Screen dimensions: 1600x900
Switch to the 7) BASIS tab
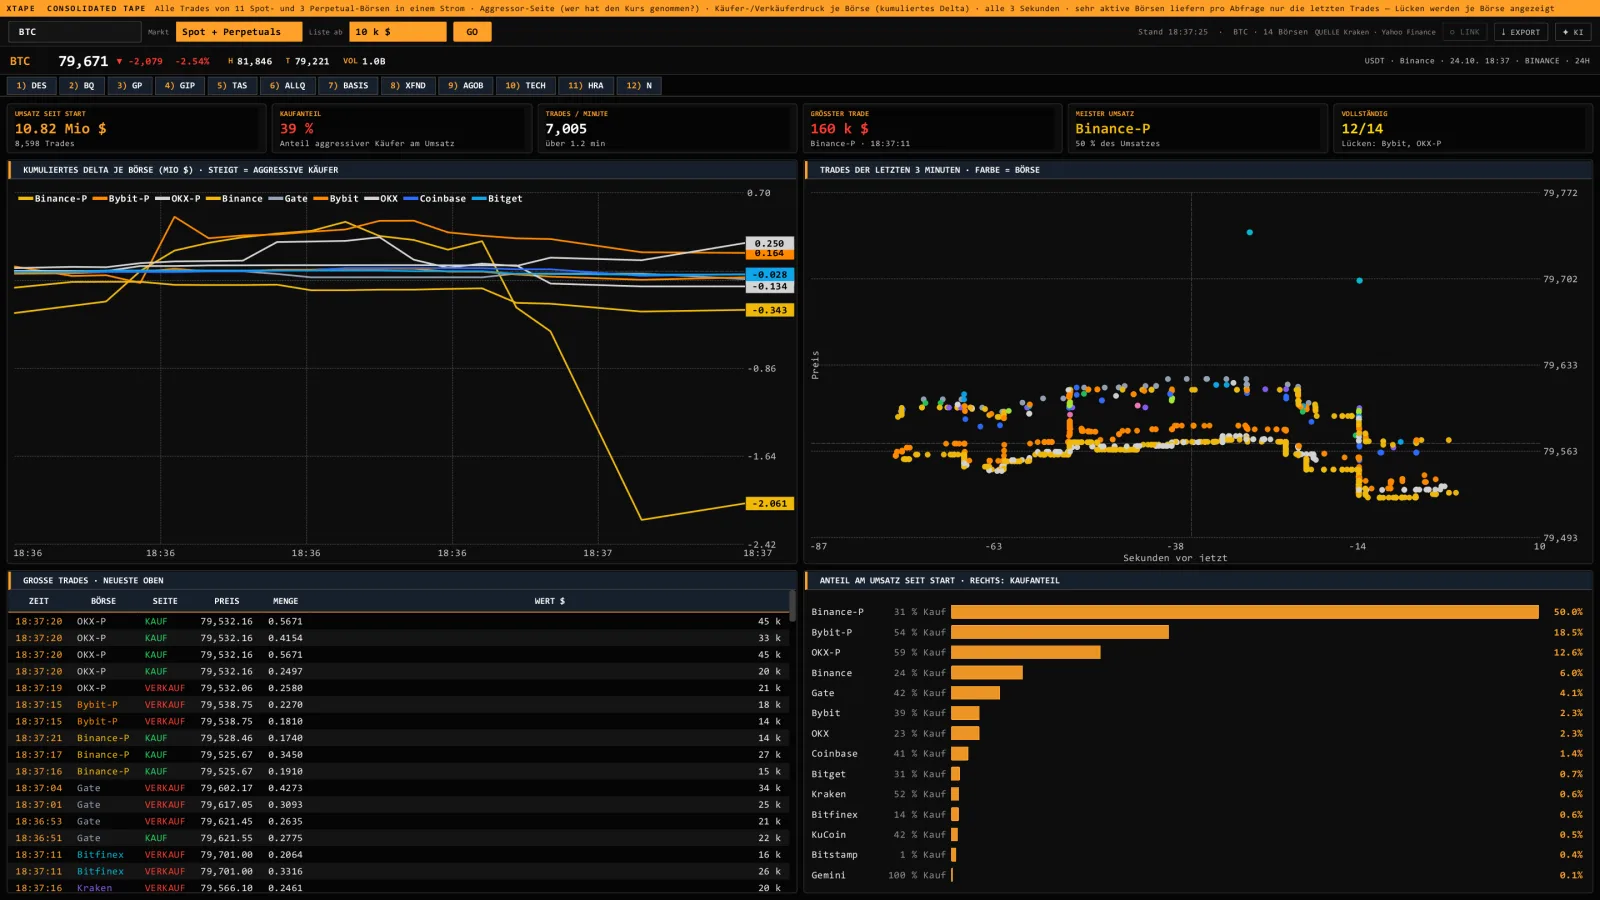pos(348,86)
